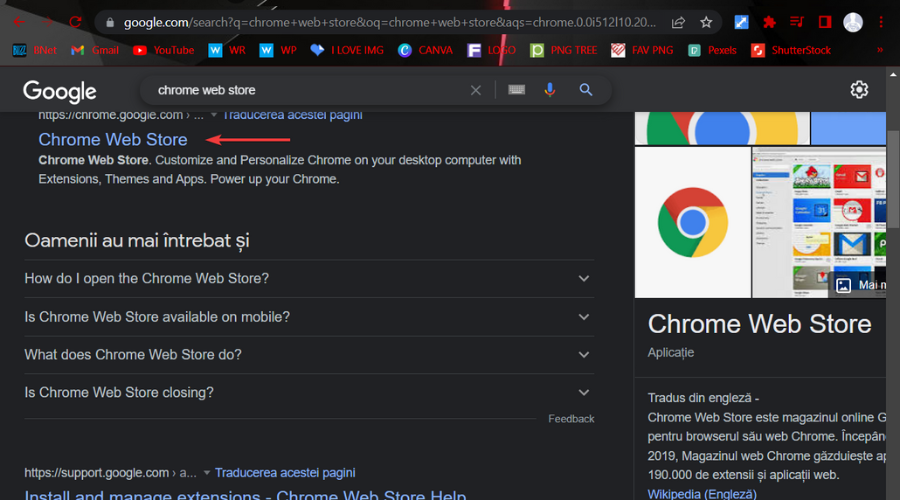Screen dimensions: 900x500
Task: Share this page using the share icon
Action: 678,22
